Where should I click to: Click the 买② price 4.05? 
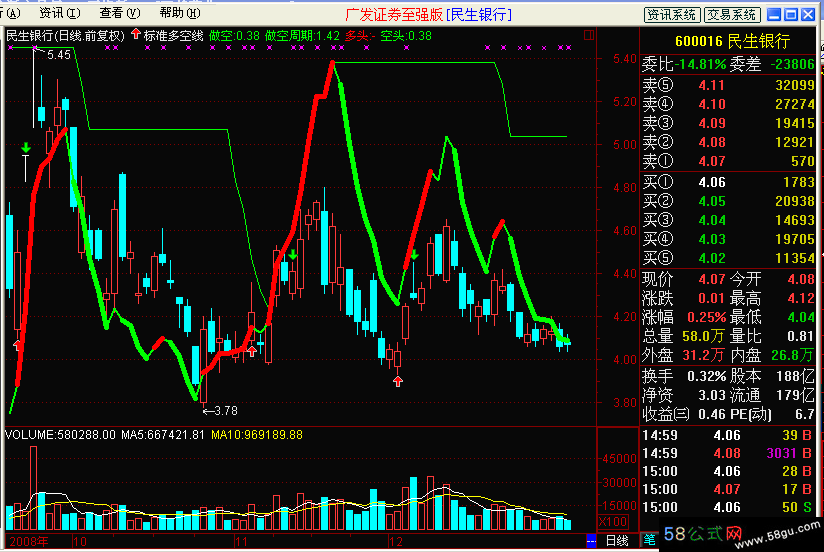[712, 201]
